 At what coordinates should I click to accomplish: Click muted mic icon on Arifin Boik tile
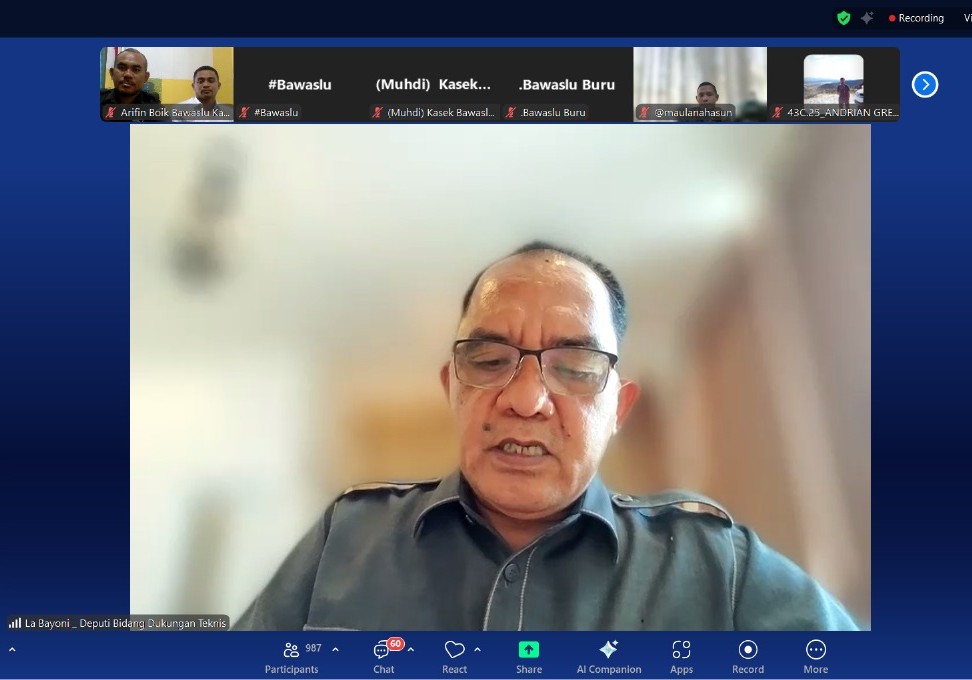(x=111, y=112)
